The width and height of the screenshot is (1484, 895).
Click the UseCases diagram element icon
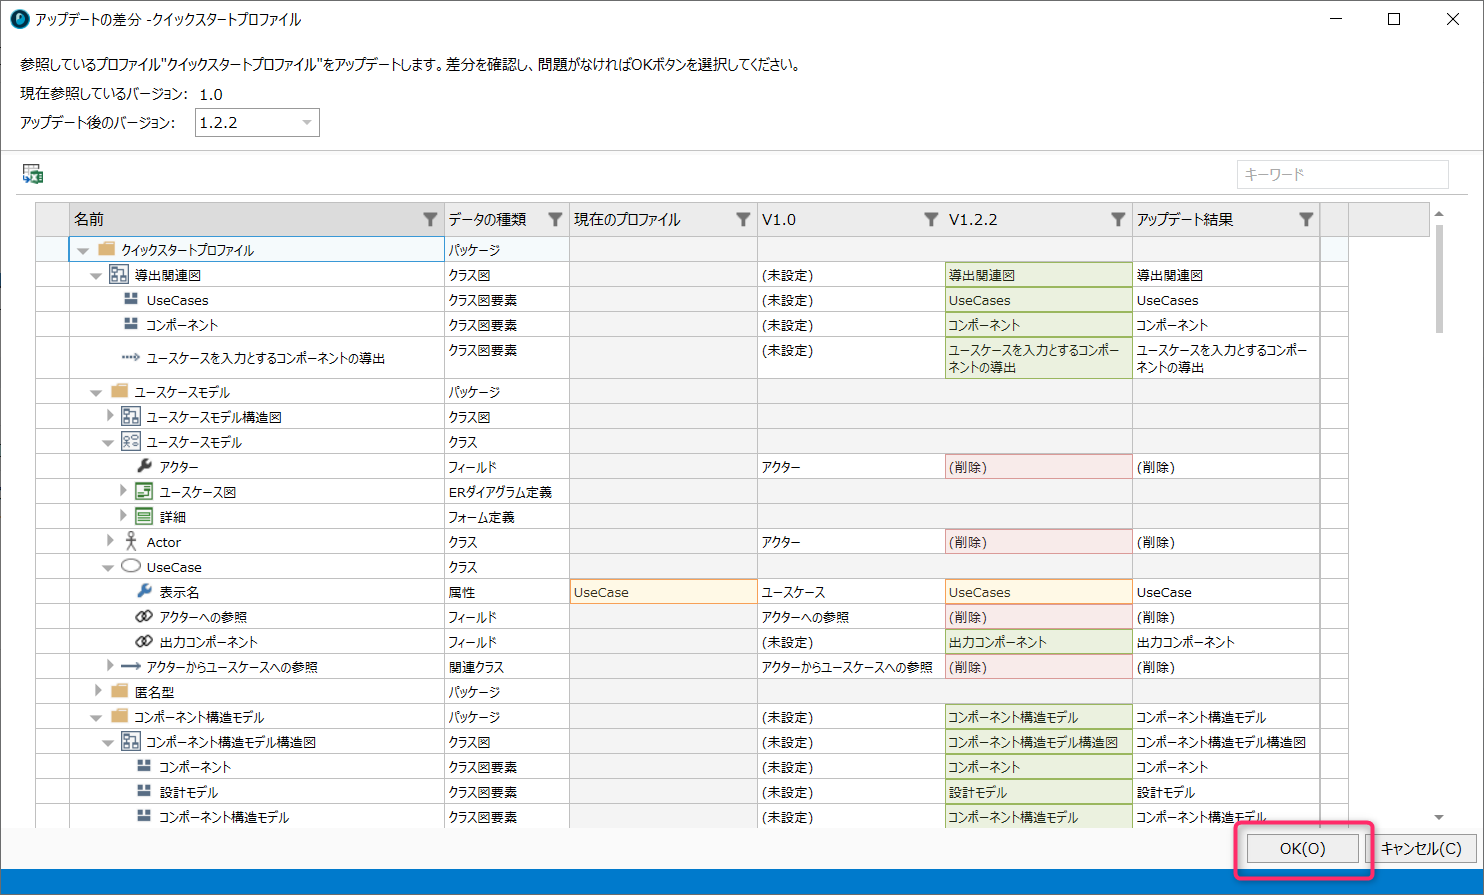click(x=131, y=299)
